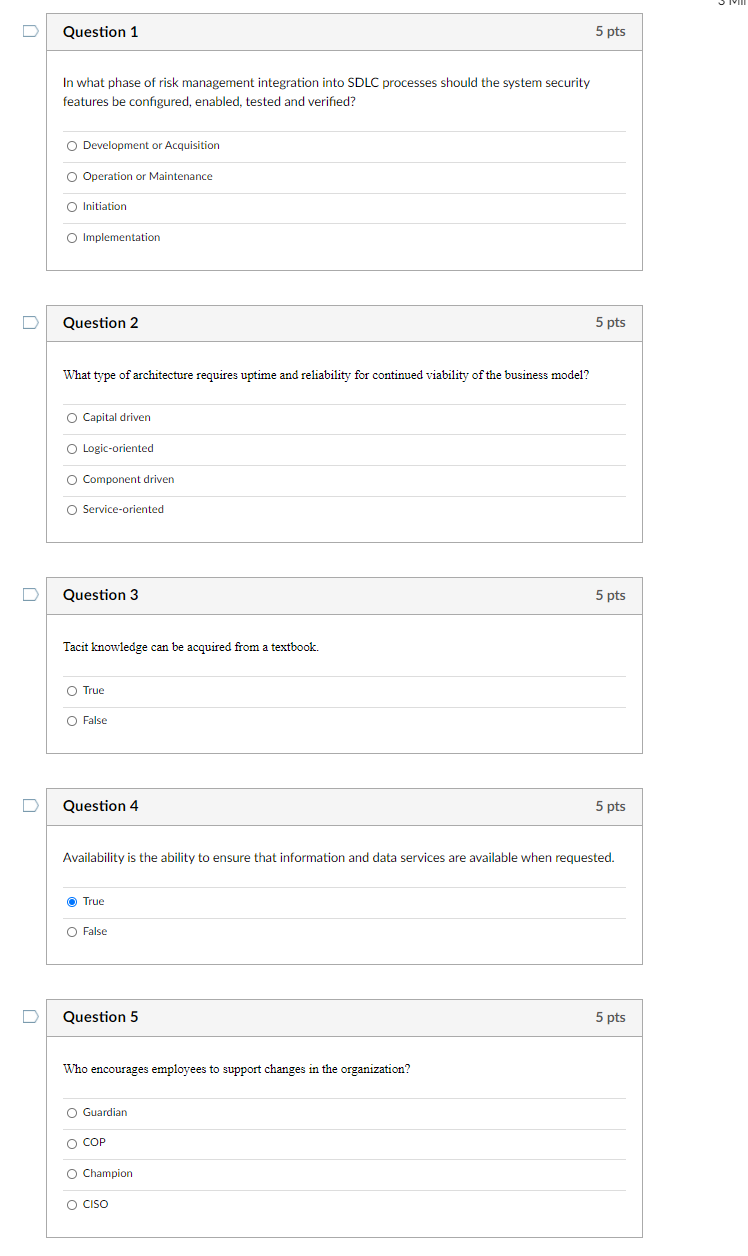The width and height of the screenshot is (748, 1256).
Task: Flag Question 5 for review
Action: (30, 1016)
